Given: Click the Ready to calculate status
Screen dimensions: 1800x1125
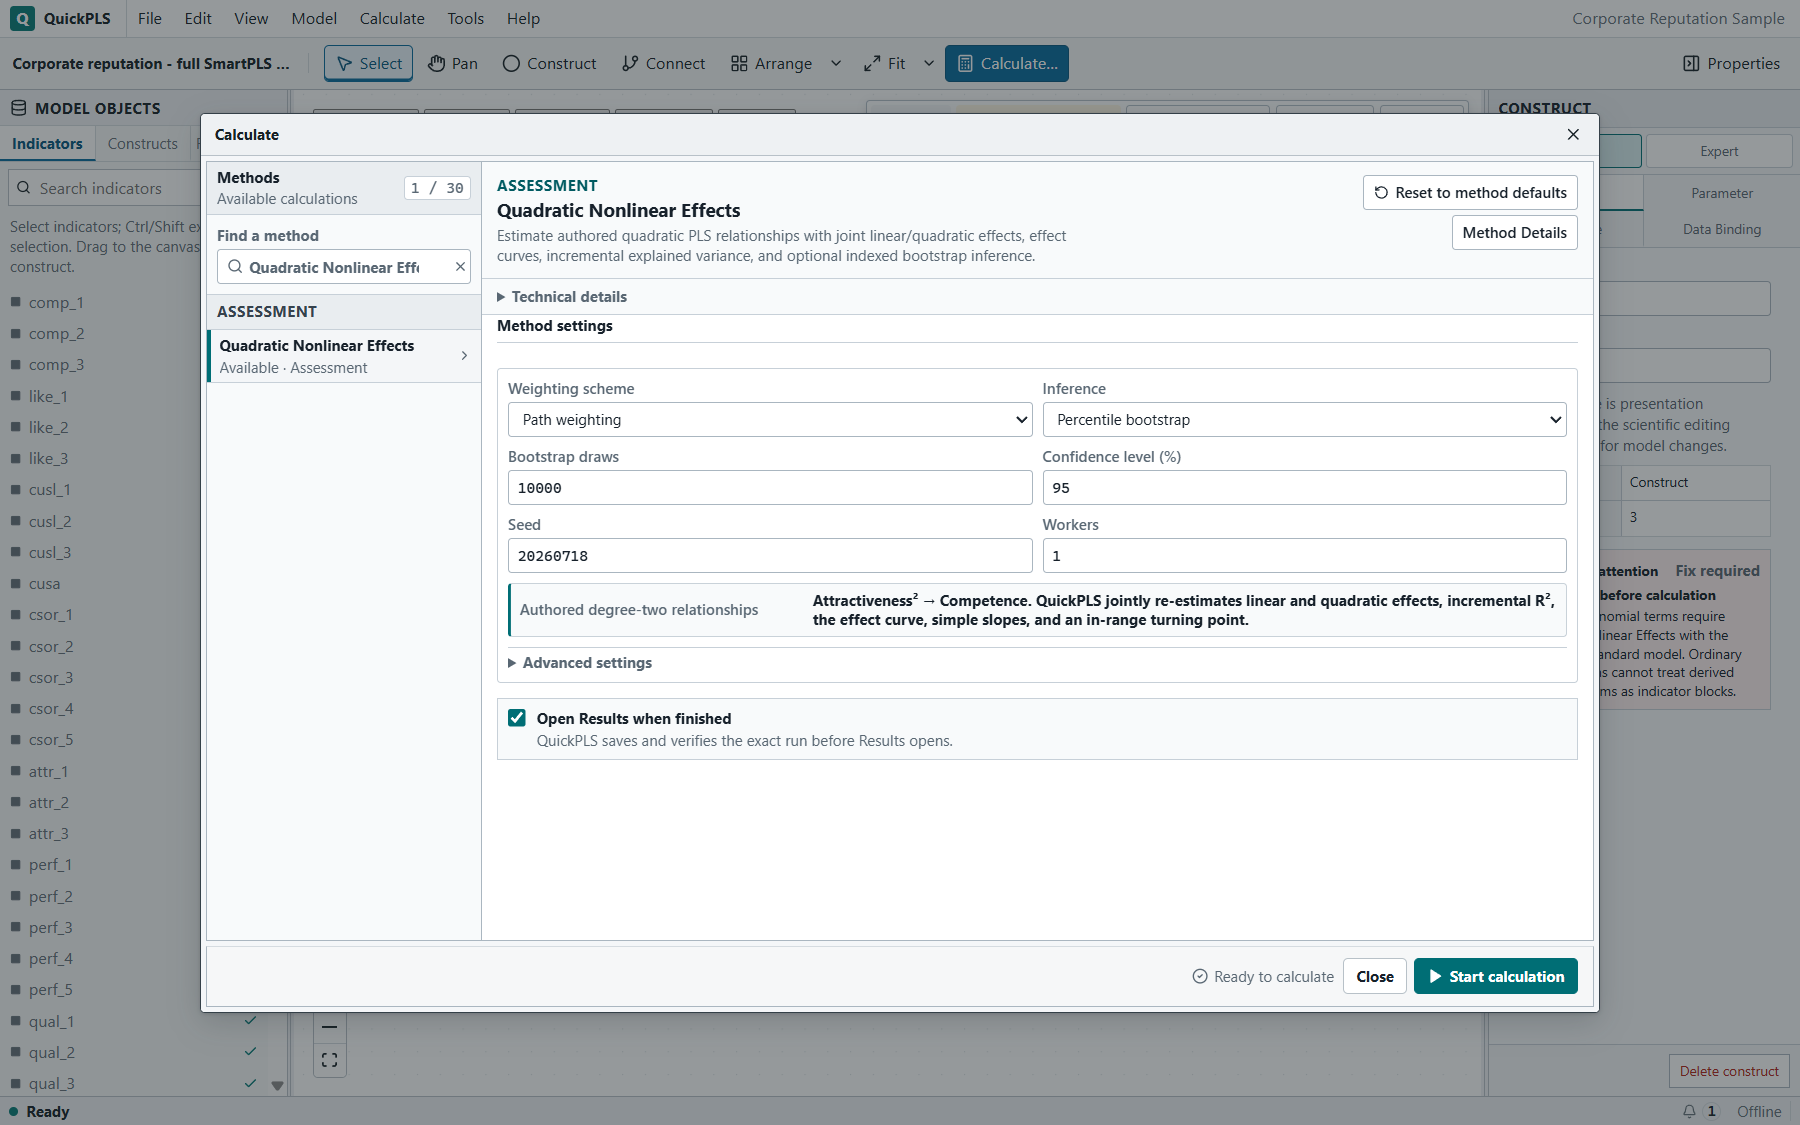Looking at the screenshot, I should click(x=1263, y=977).
